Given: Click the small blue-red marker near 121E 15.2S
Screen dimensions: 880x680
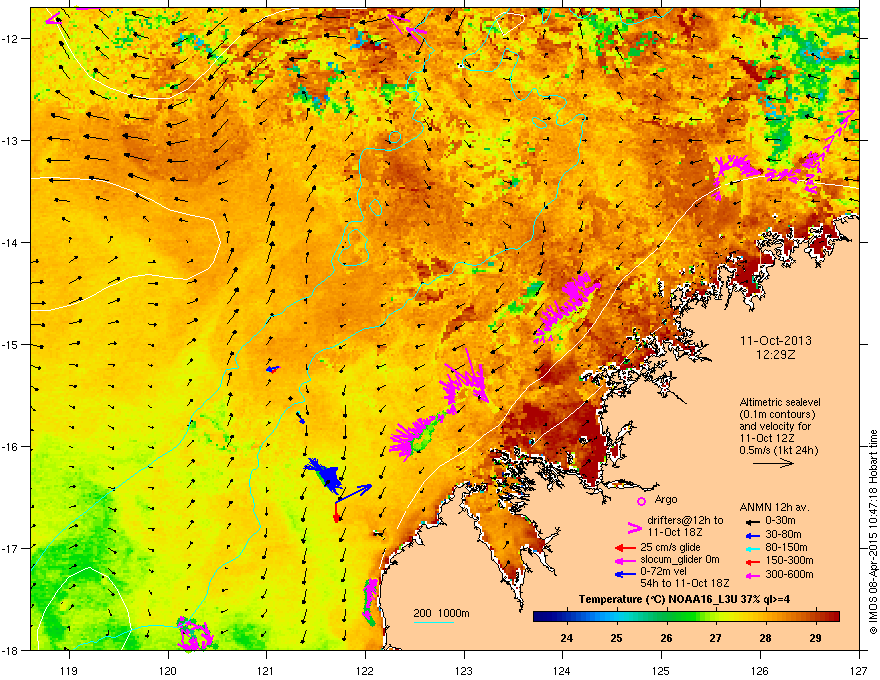Looking at the screenshot, I should coord(273,369).
